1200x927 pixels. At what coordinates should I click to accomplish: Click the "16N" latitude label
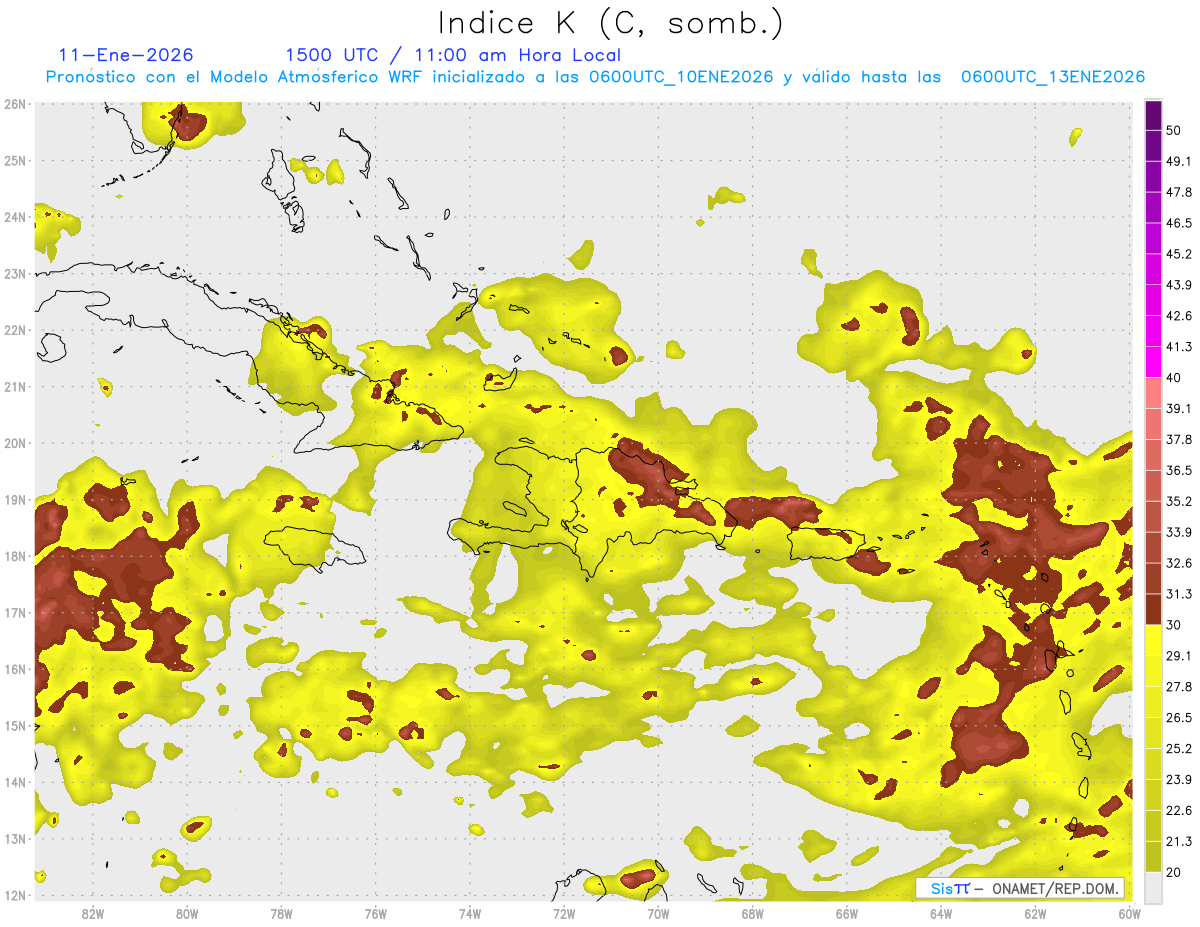click(x=15, y=669)
